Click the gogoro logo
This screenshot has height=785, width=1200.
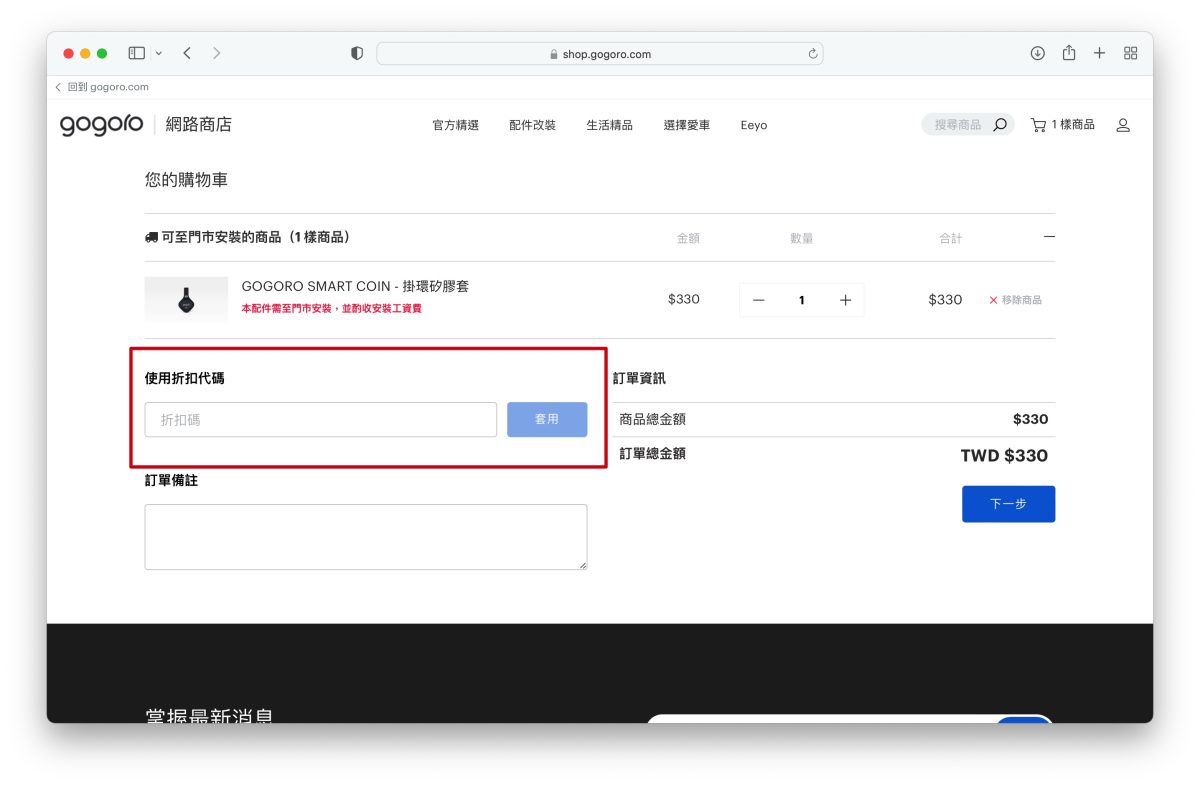pos(101,125)
